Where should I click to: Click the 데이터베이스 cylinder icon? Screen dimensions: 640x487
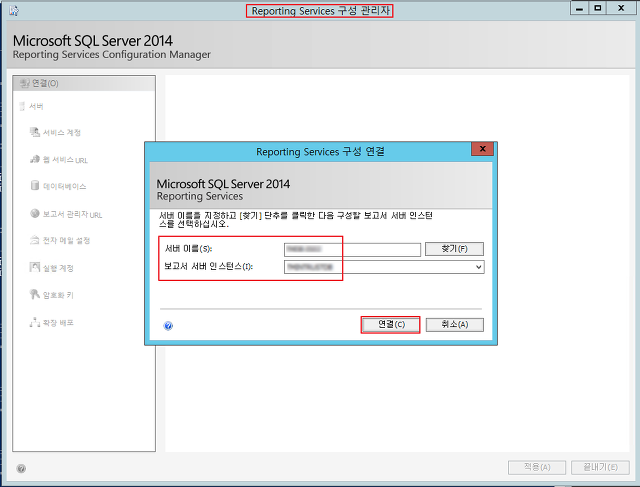click(35, 185)
